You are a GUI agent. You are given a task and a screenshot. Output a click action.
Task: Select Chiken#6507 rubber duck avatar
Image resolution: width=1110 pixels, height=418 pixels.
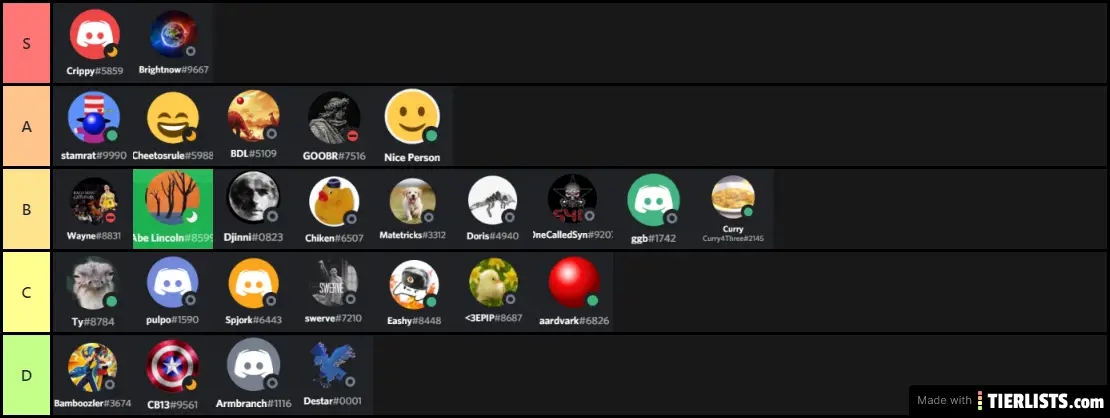334,201
